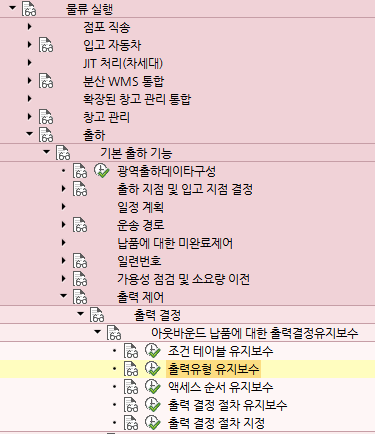Open documentation icon for 출력 결정
Viewport: 375px width, 434px height.
(97, 315)
